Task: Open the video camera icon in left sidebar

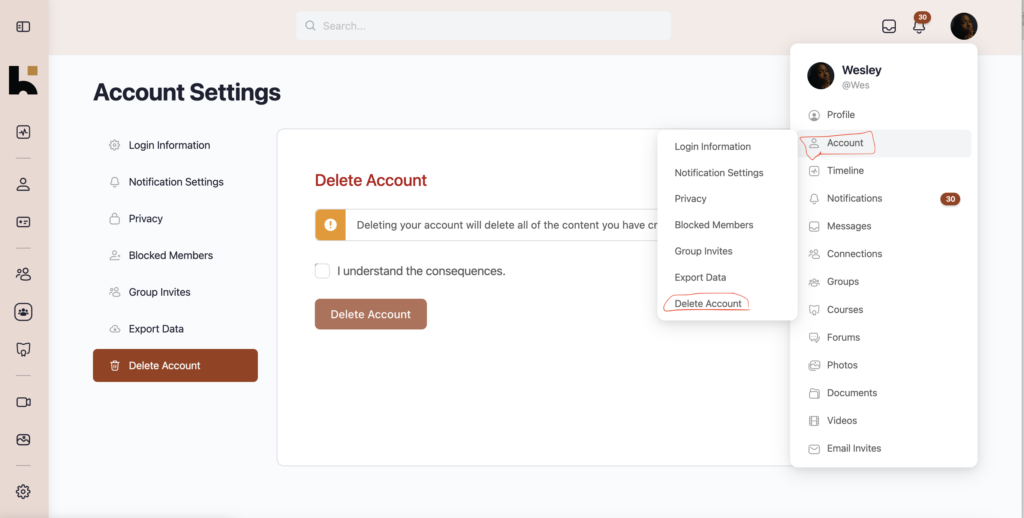Action: tap(23, 402)
